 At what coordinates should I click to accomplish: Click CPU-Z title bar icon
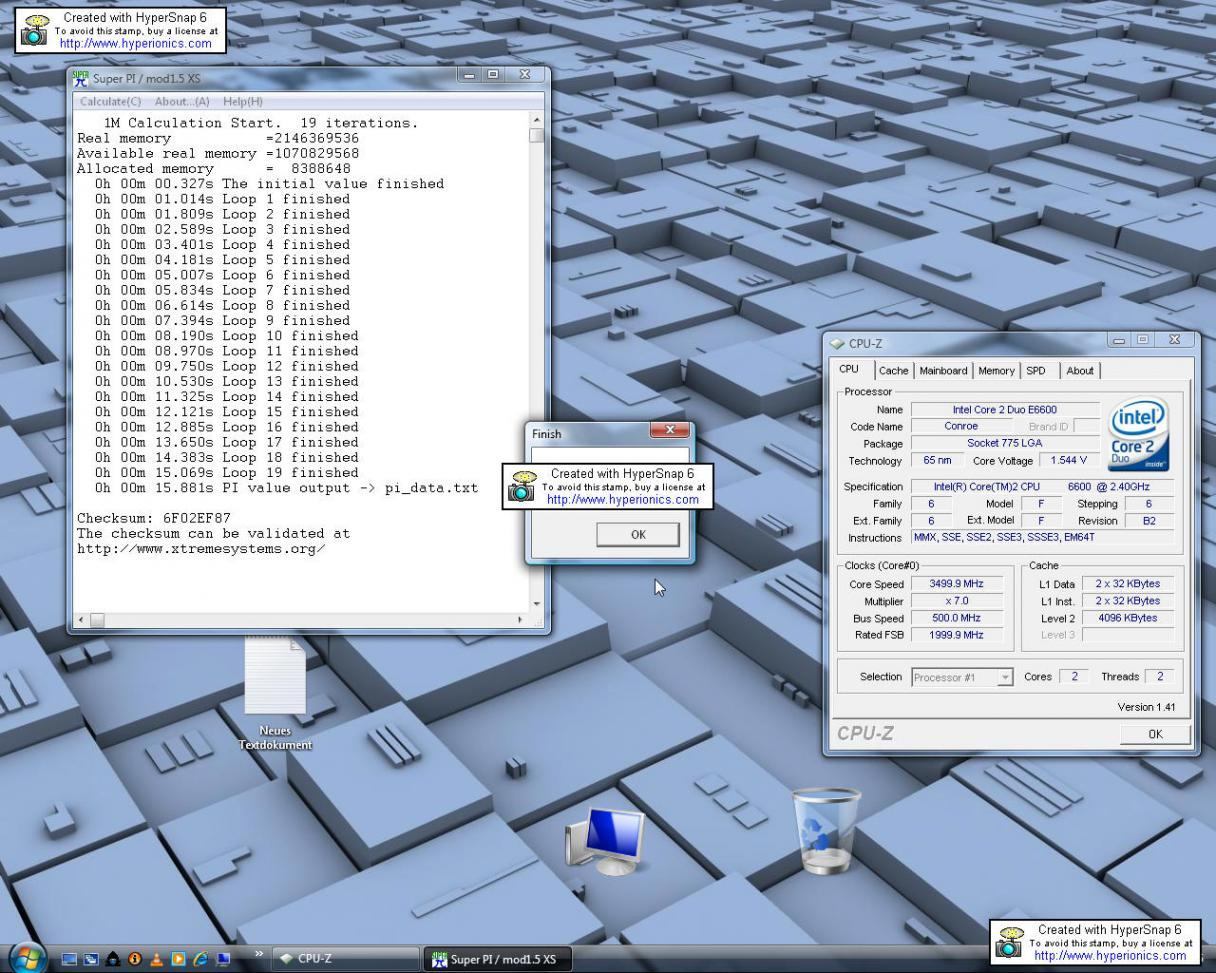pos(837,344)
